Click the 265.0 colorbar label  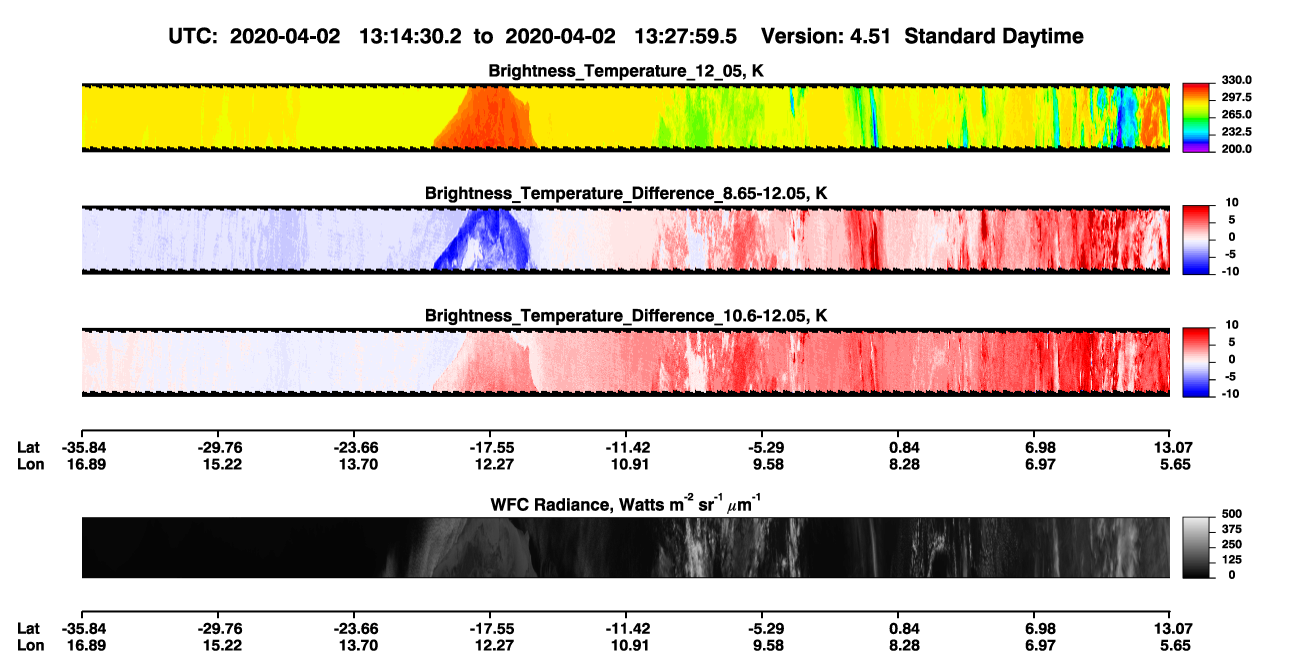pos(1235,114)
